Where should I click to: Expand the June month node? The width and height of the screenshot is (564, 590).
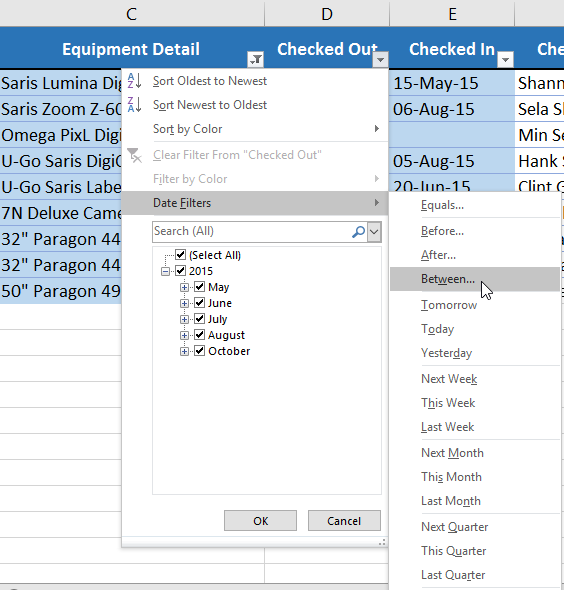coord(184,303)
